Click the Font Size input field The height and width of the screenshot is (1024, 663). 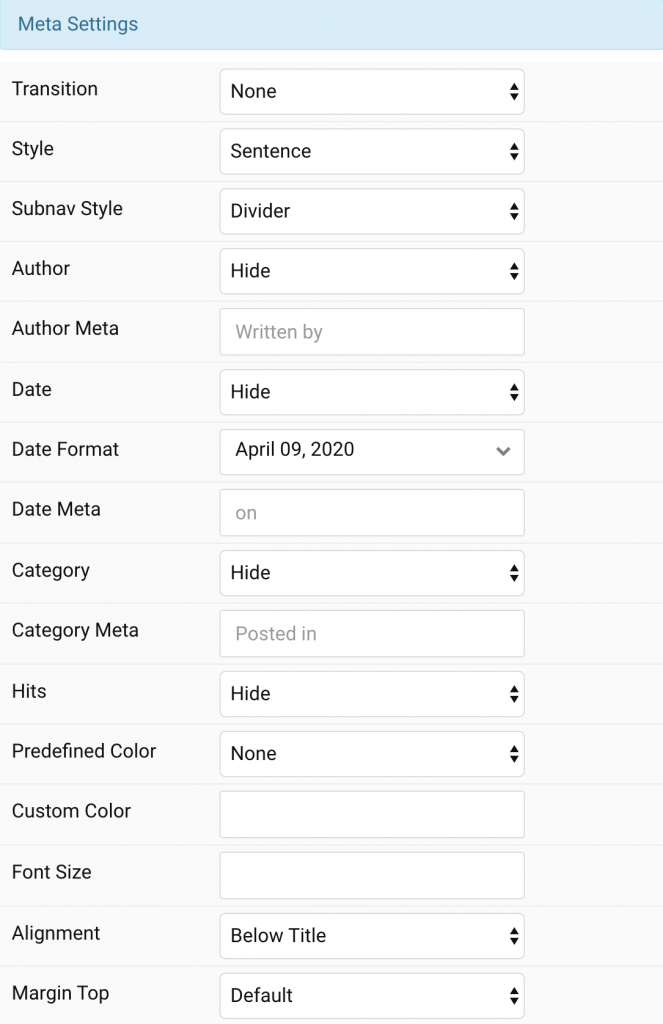[x=370, y=875]
